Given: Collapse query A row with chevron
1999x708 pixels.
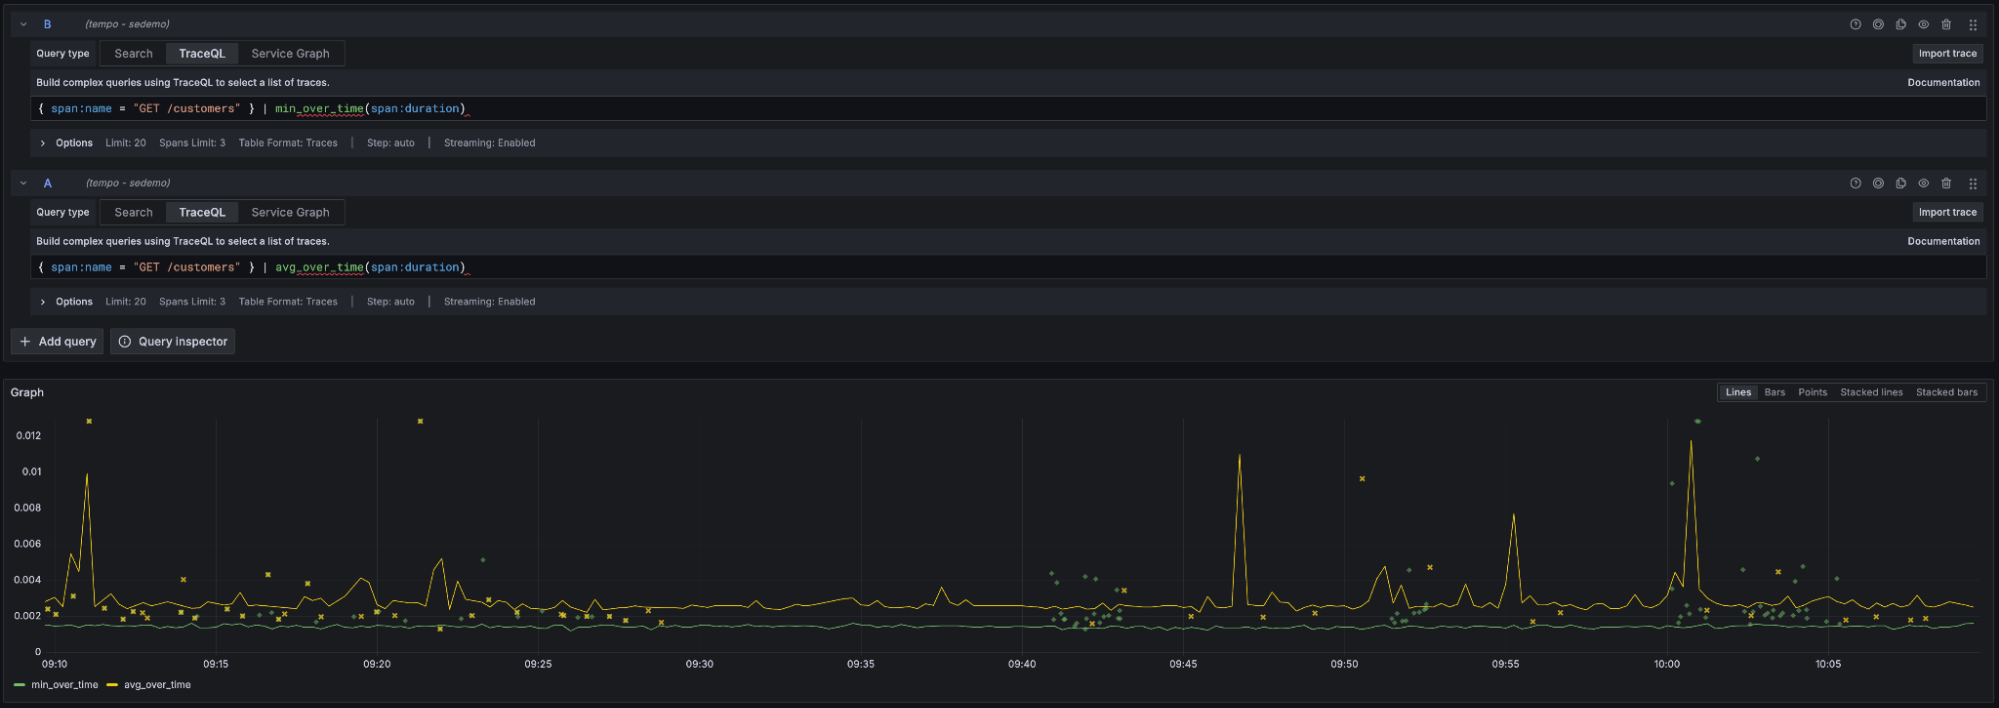Looking at the screenshot, I should (23, 183).
